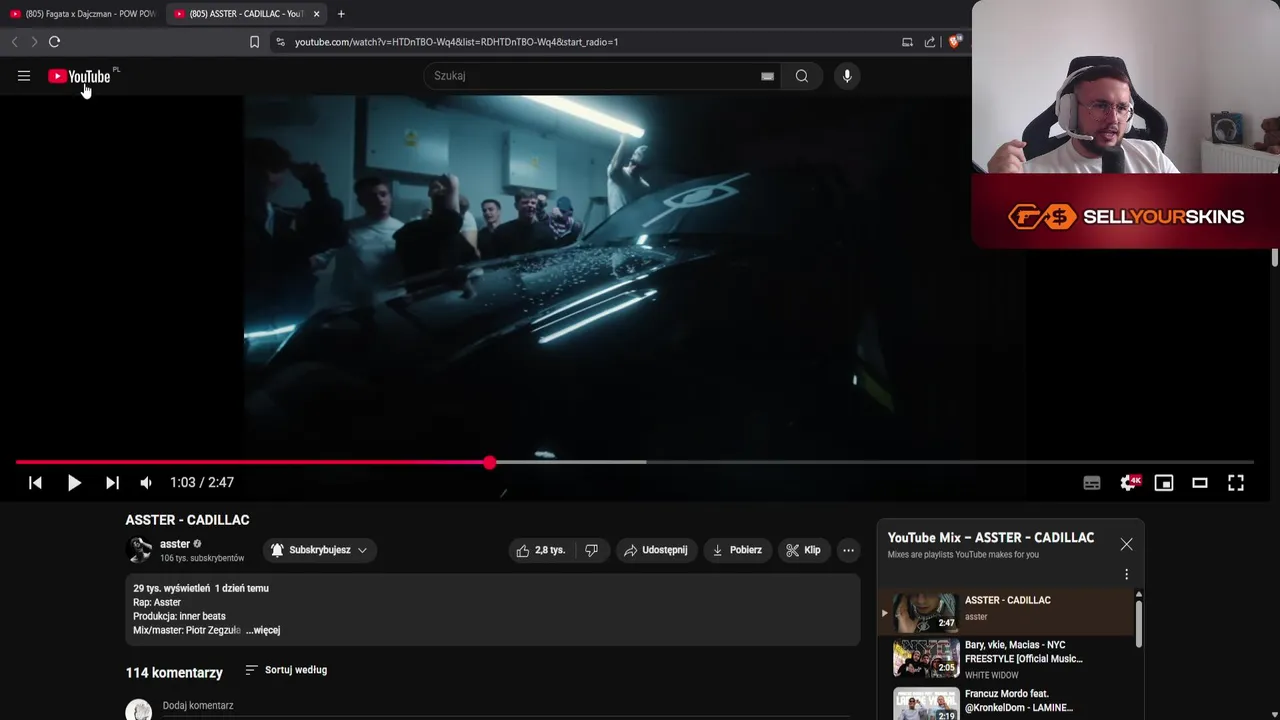The height and width of the screenshot is (720, 1280).
Task: Start voice search with the microphone icon
Action: click(847, 76)
